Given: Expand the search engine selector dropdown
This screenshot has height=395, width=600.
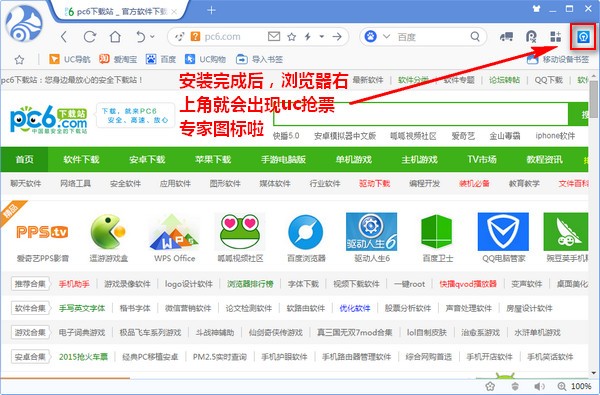Looking at the screenshot, I should pos(386,37).
